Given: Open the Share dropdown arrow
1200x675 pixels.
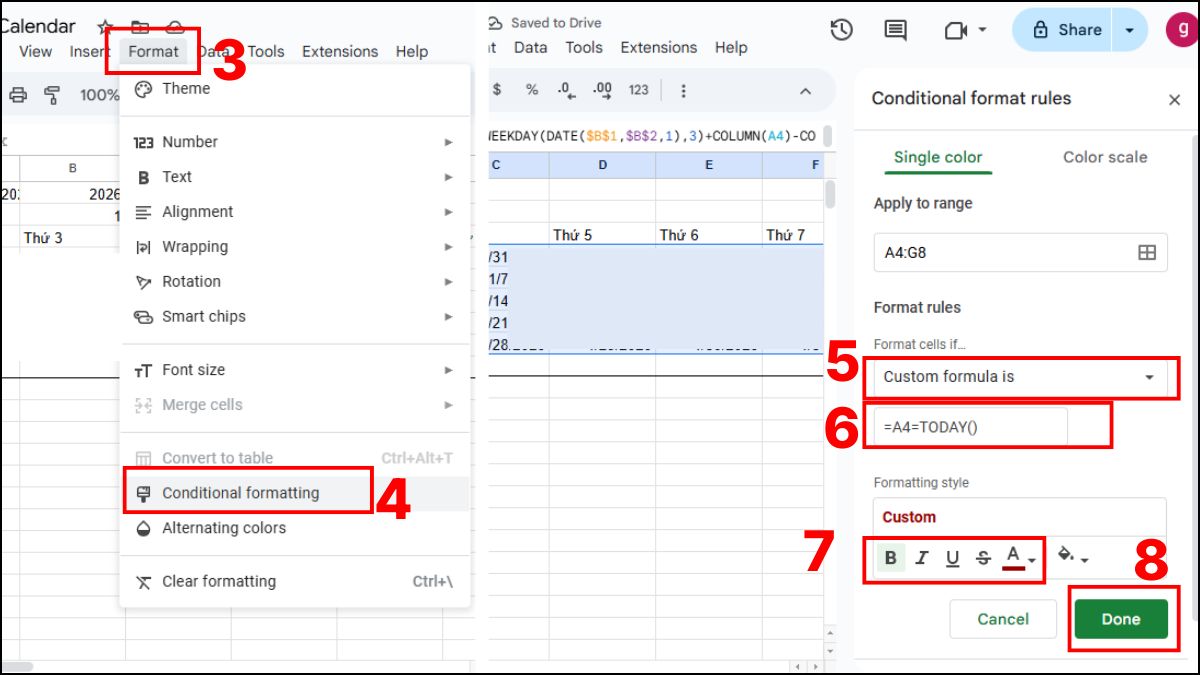Looking at the screenshot, I should (x=1130, y=29).
